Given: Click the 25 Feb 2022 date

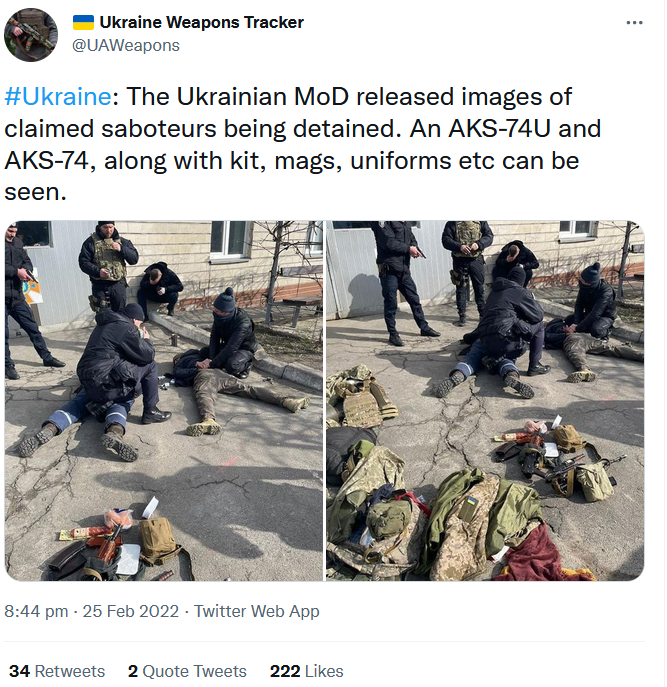Looking at the screenshot, I should point(131,611).
